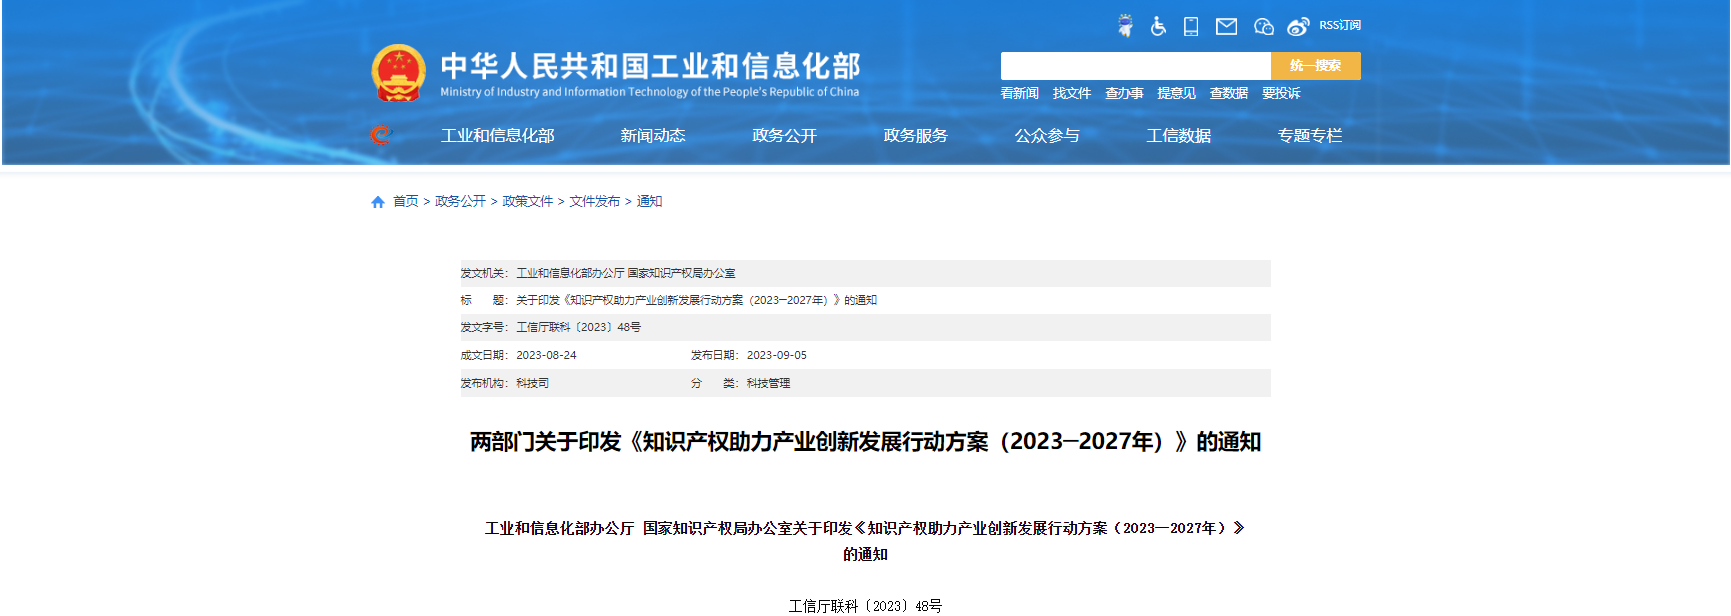This screenshot has height=616, width=1731.
Task: Open the wheelchair accessibility mode icon
Action: [x=1158, y=26]
